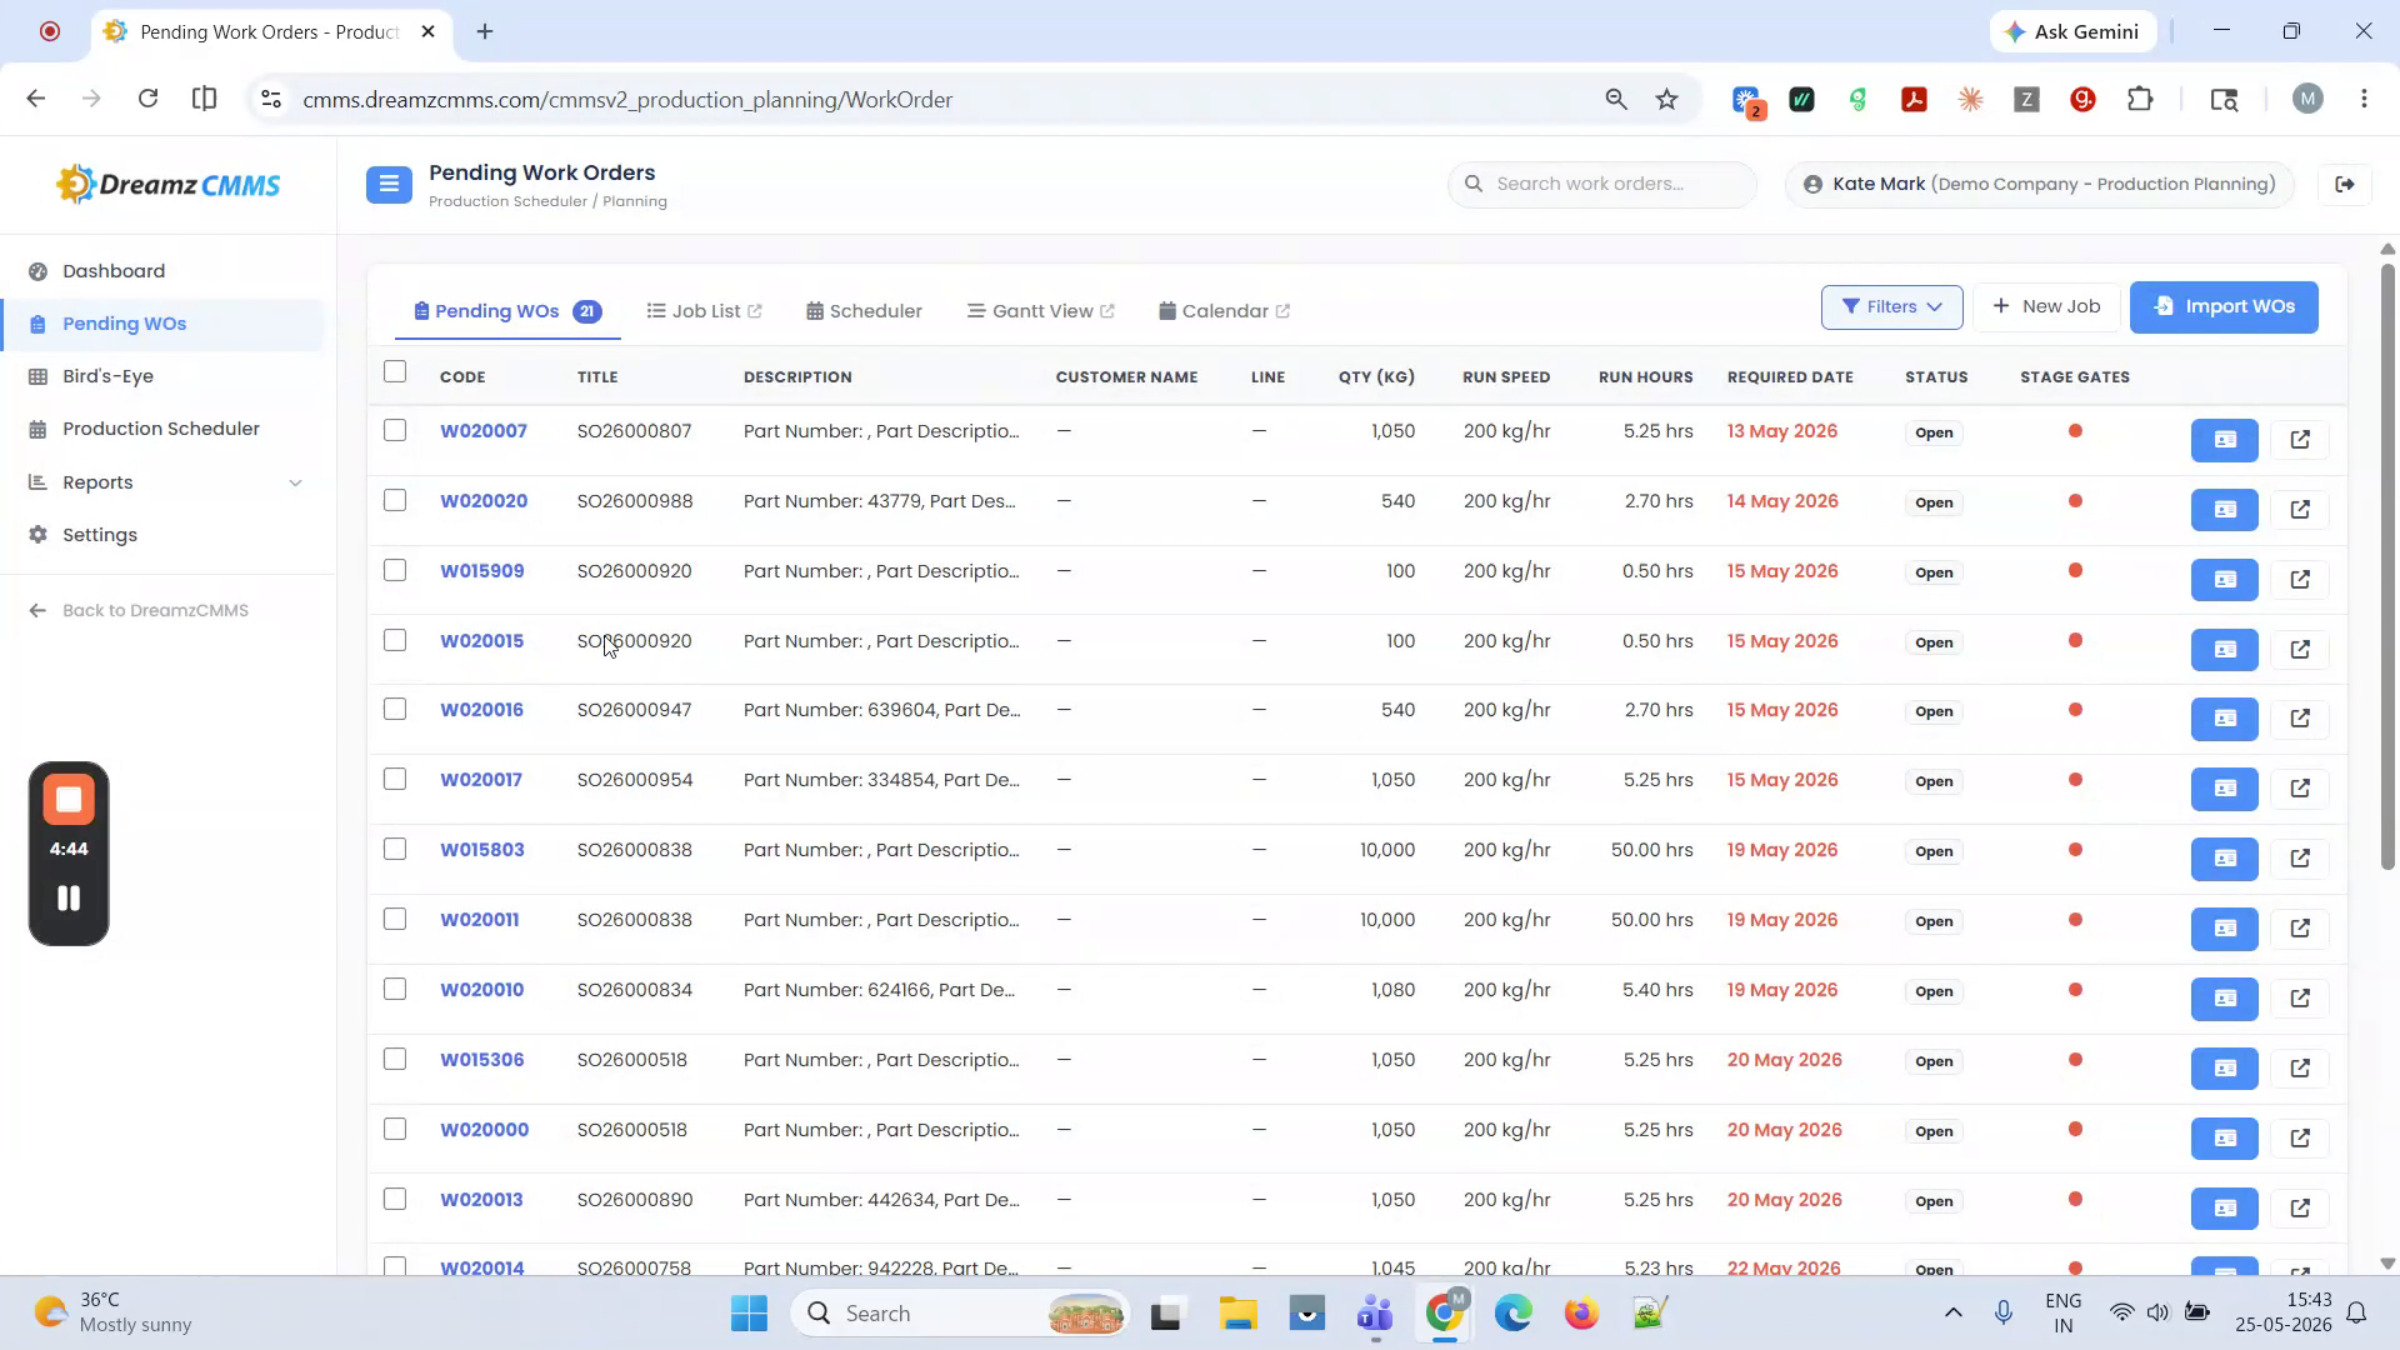
Task: Click blue card button for W020010
Action: (x=2224, y=998)
